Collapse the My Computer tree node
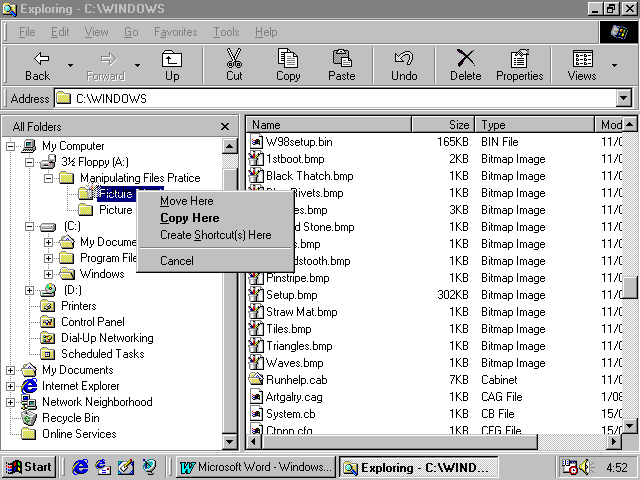640x480 pixels. (11, 146)
